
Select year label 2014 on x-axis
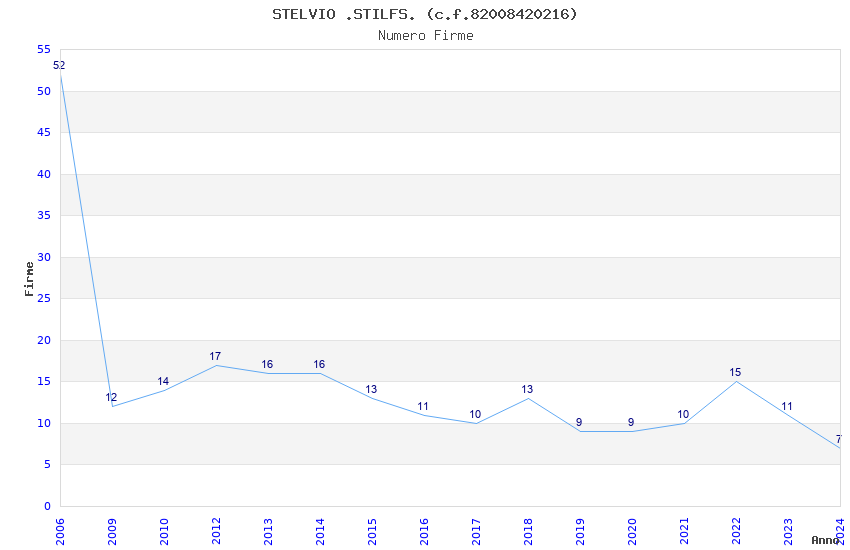point(320,532)
